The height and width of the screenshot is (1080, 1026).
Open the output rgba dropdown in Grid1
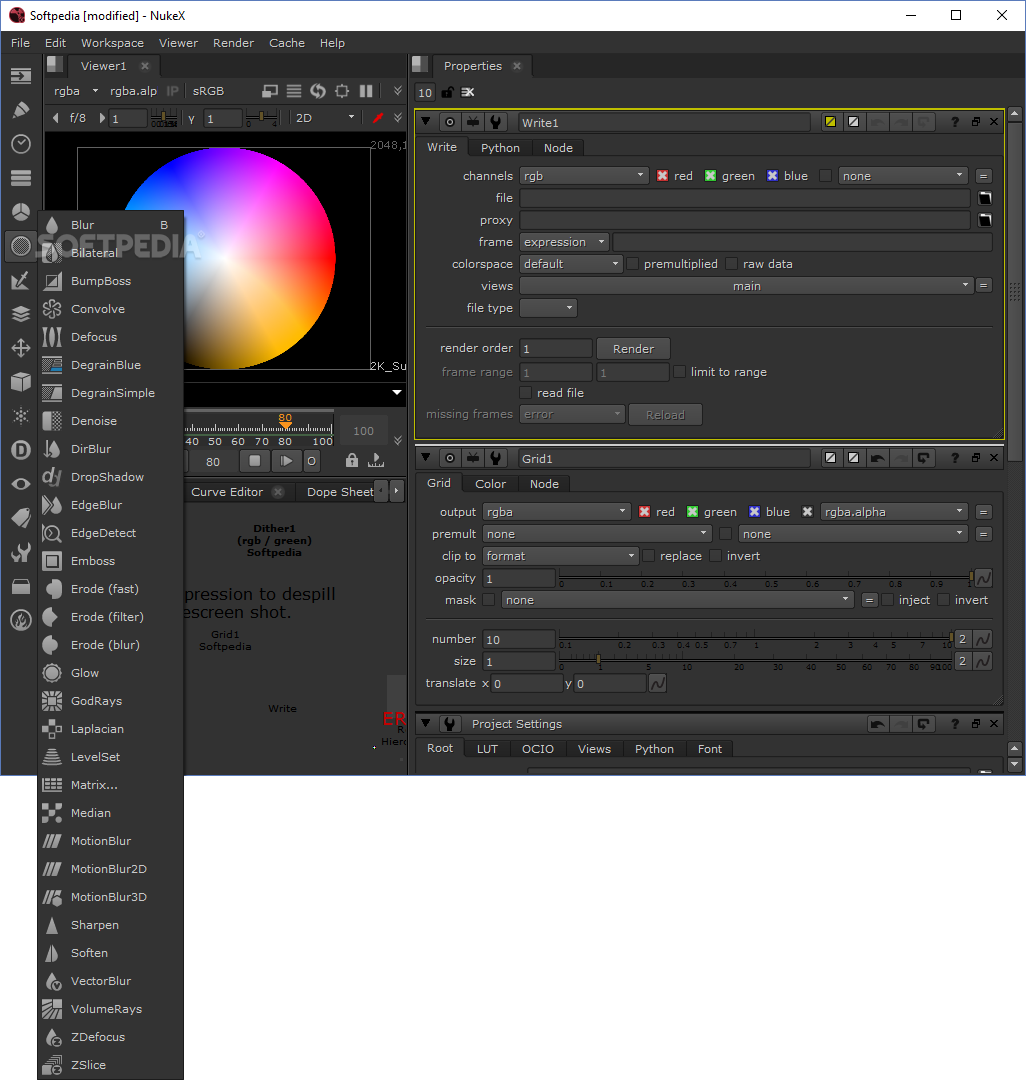point(556,512)
